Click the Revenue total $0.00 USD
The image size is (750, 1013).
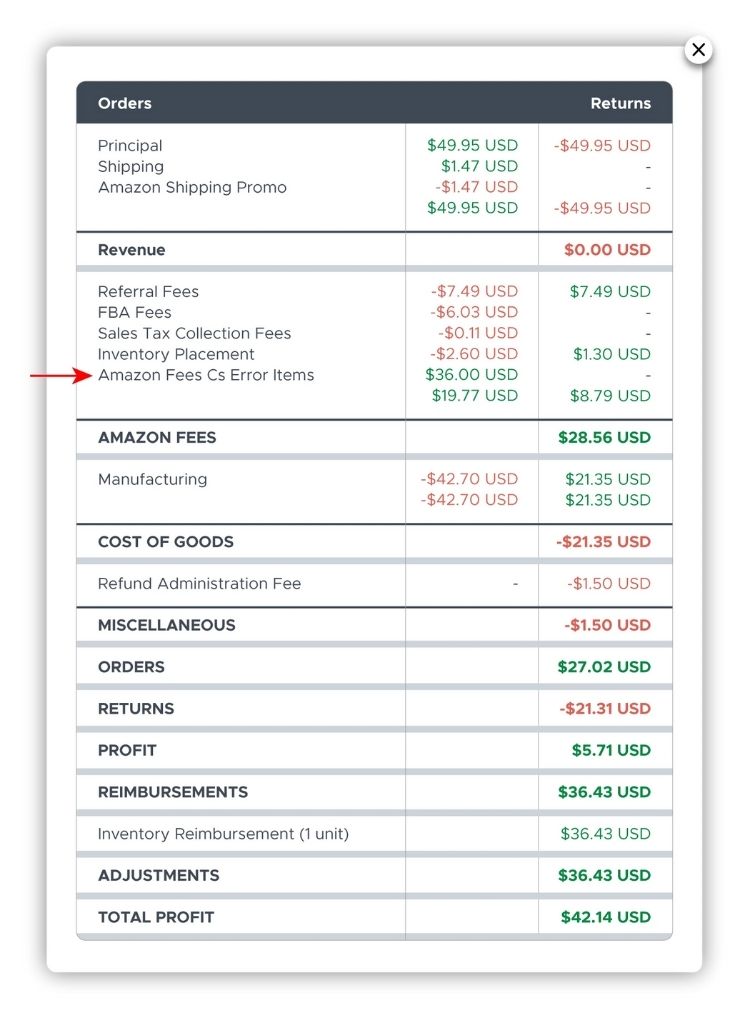[607, 250]
